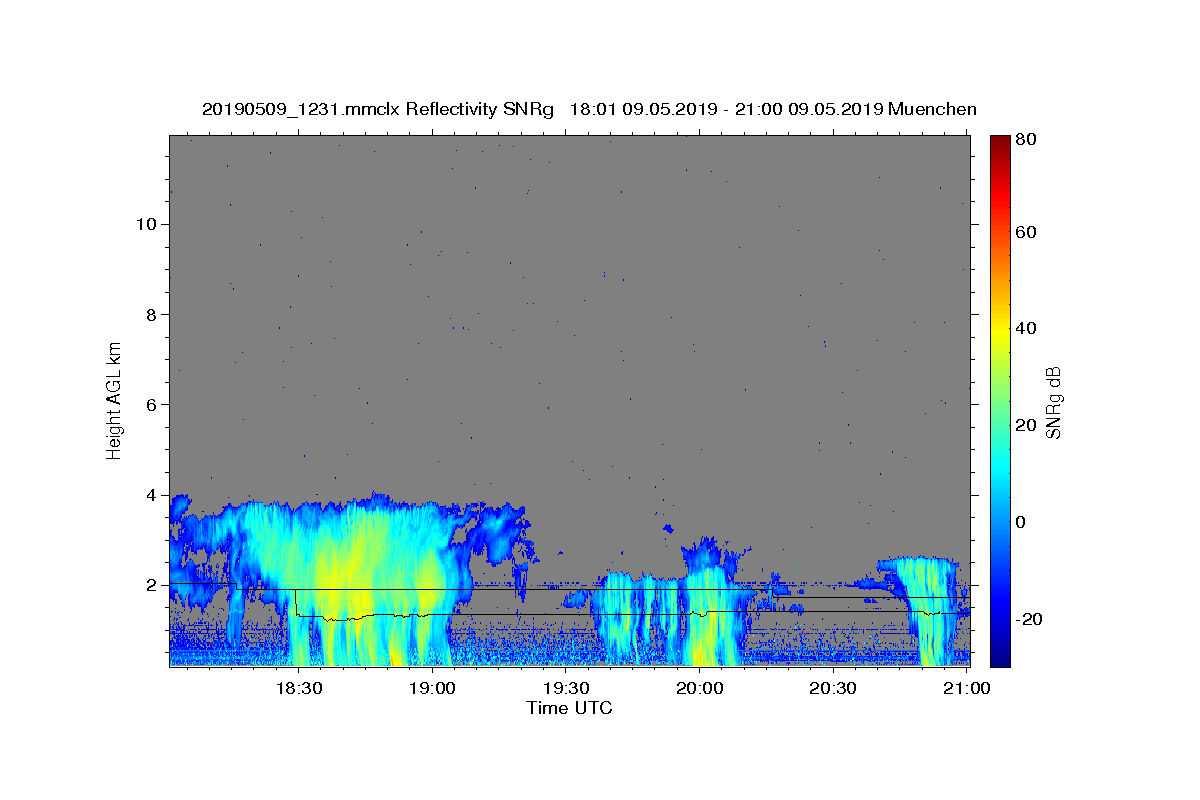This screenshot has height=800, width=1200.
Task: Click the height tick label 8
Action: pyautogui.click(x=149, y=314)
